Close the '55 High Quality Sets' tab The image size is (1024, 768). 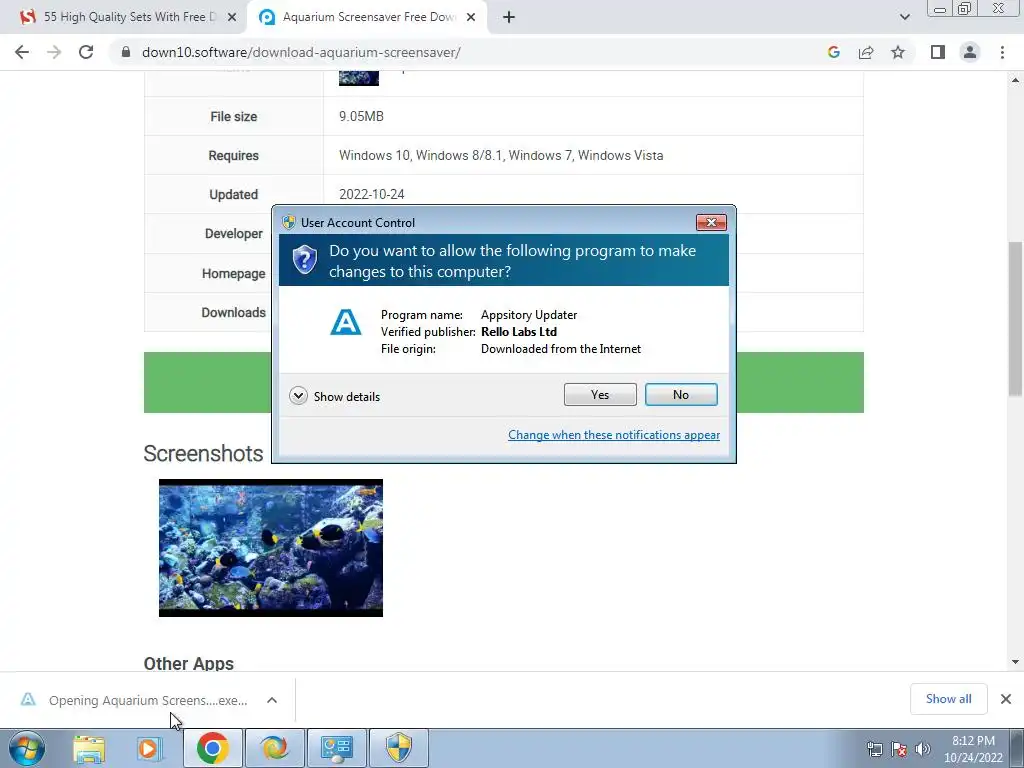pyautogui.click(x=231, y=18)
